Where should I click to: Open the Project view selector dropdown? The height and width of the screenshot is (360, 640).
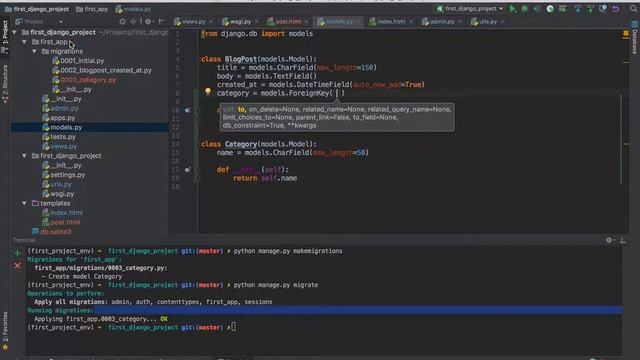point(39,22)
